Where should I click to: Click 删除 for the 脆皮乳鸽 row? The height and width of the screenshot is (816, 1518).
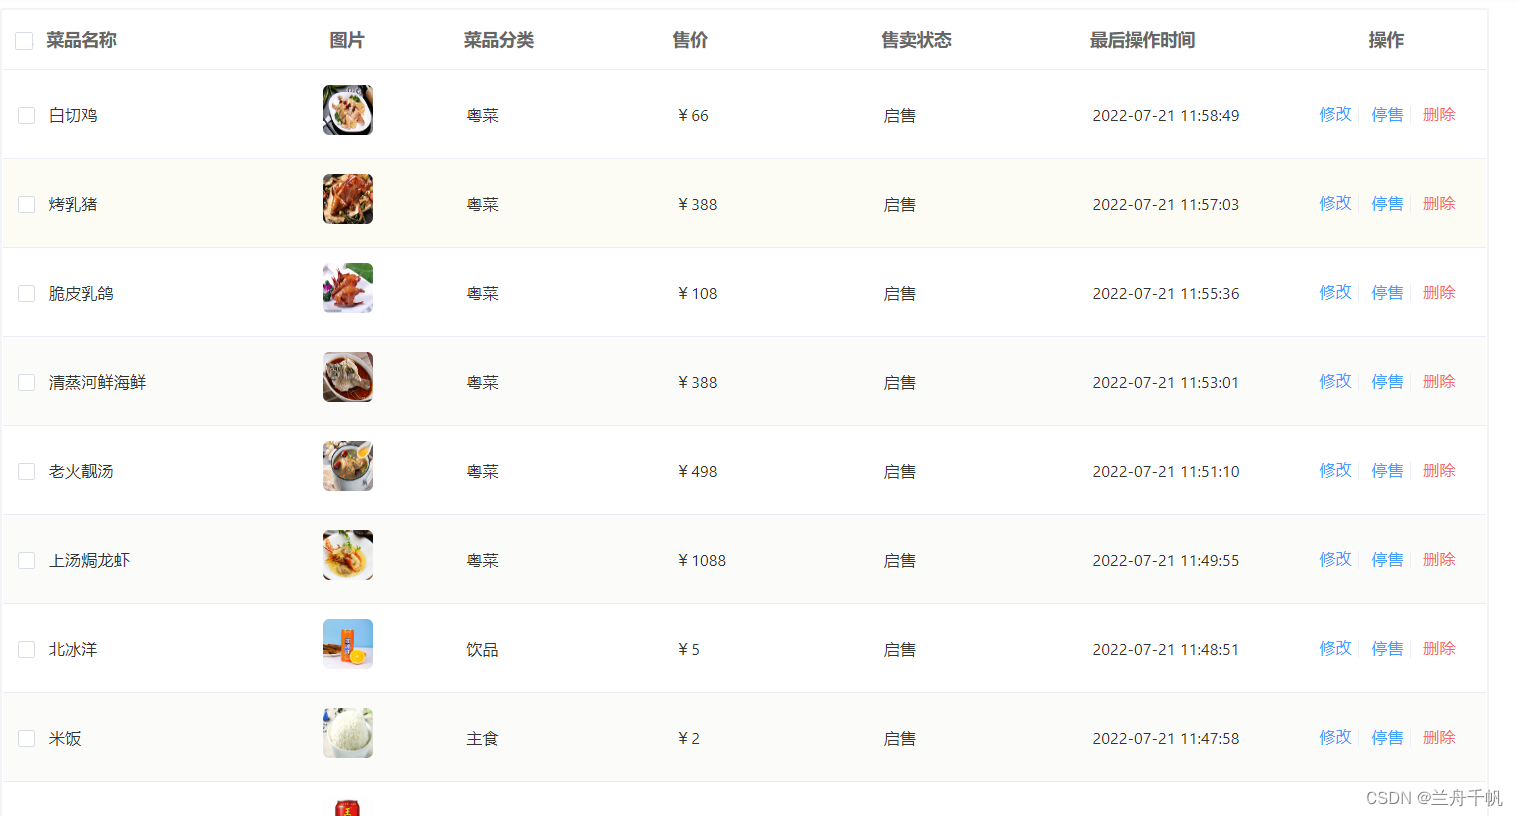pos(1439,292)
